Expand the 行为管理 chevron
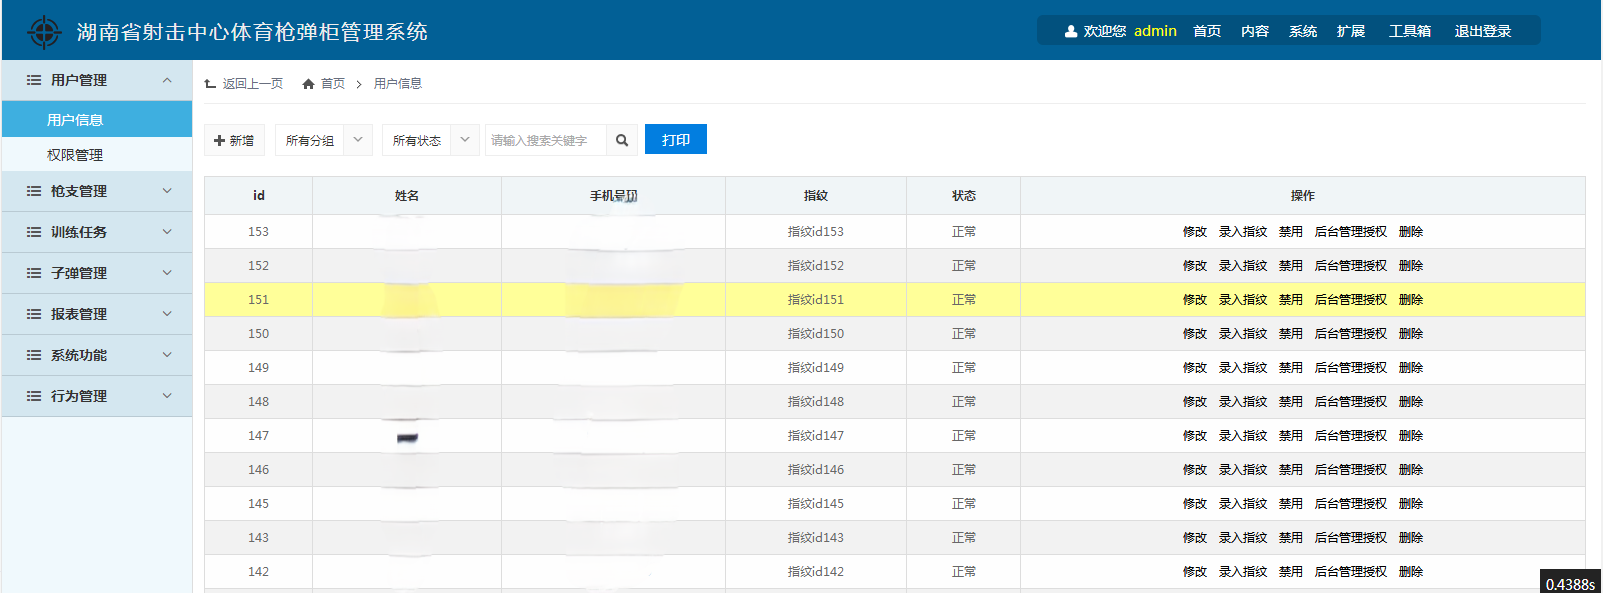1603x593 pixels. [167, 396]
